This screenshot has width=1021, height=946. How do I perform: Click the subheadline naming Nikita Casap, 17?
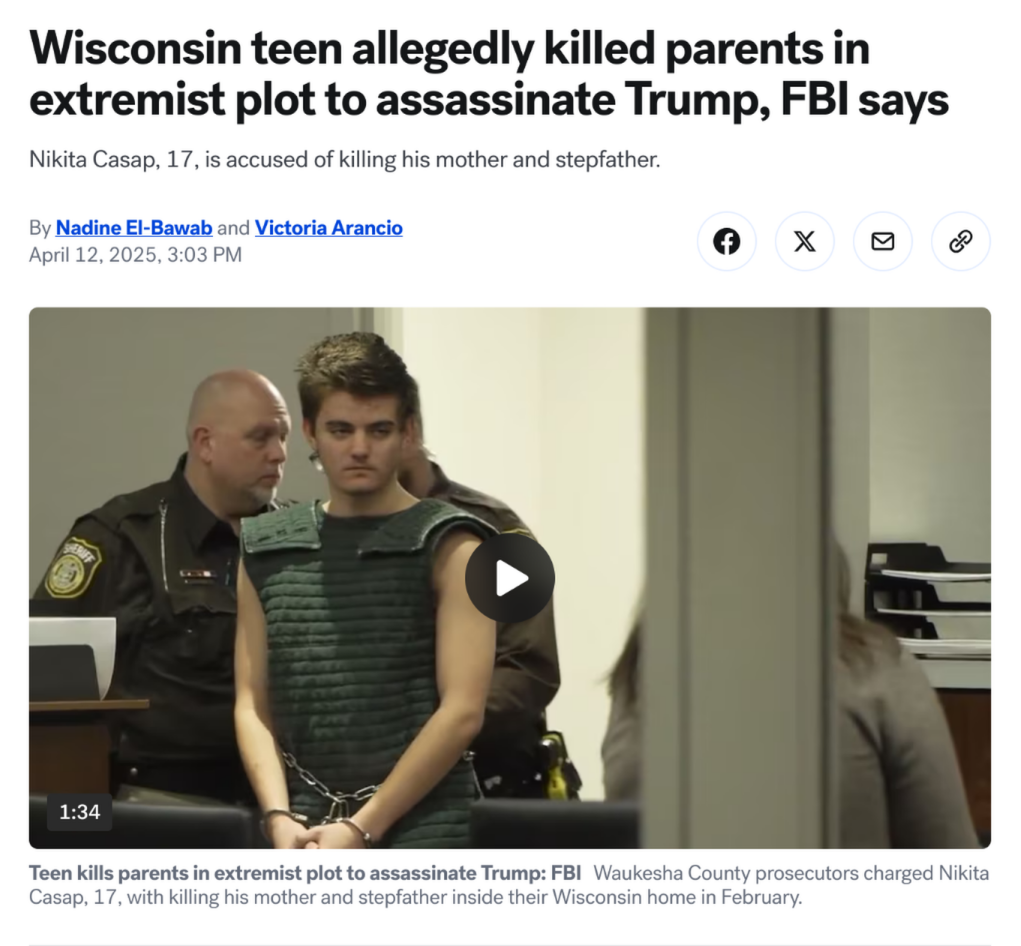(344, 160)
